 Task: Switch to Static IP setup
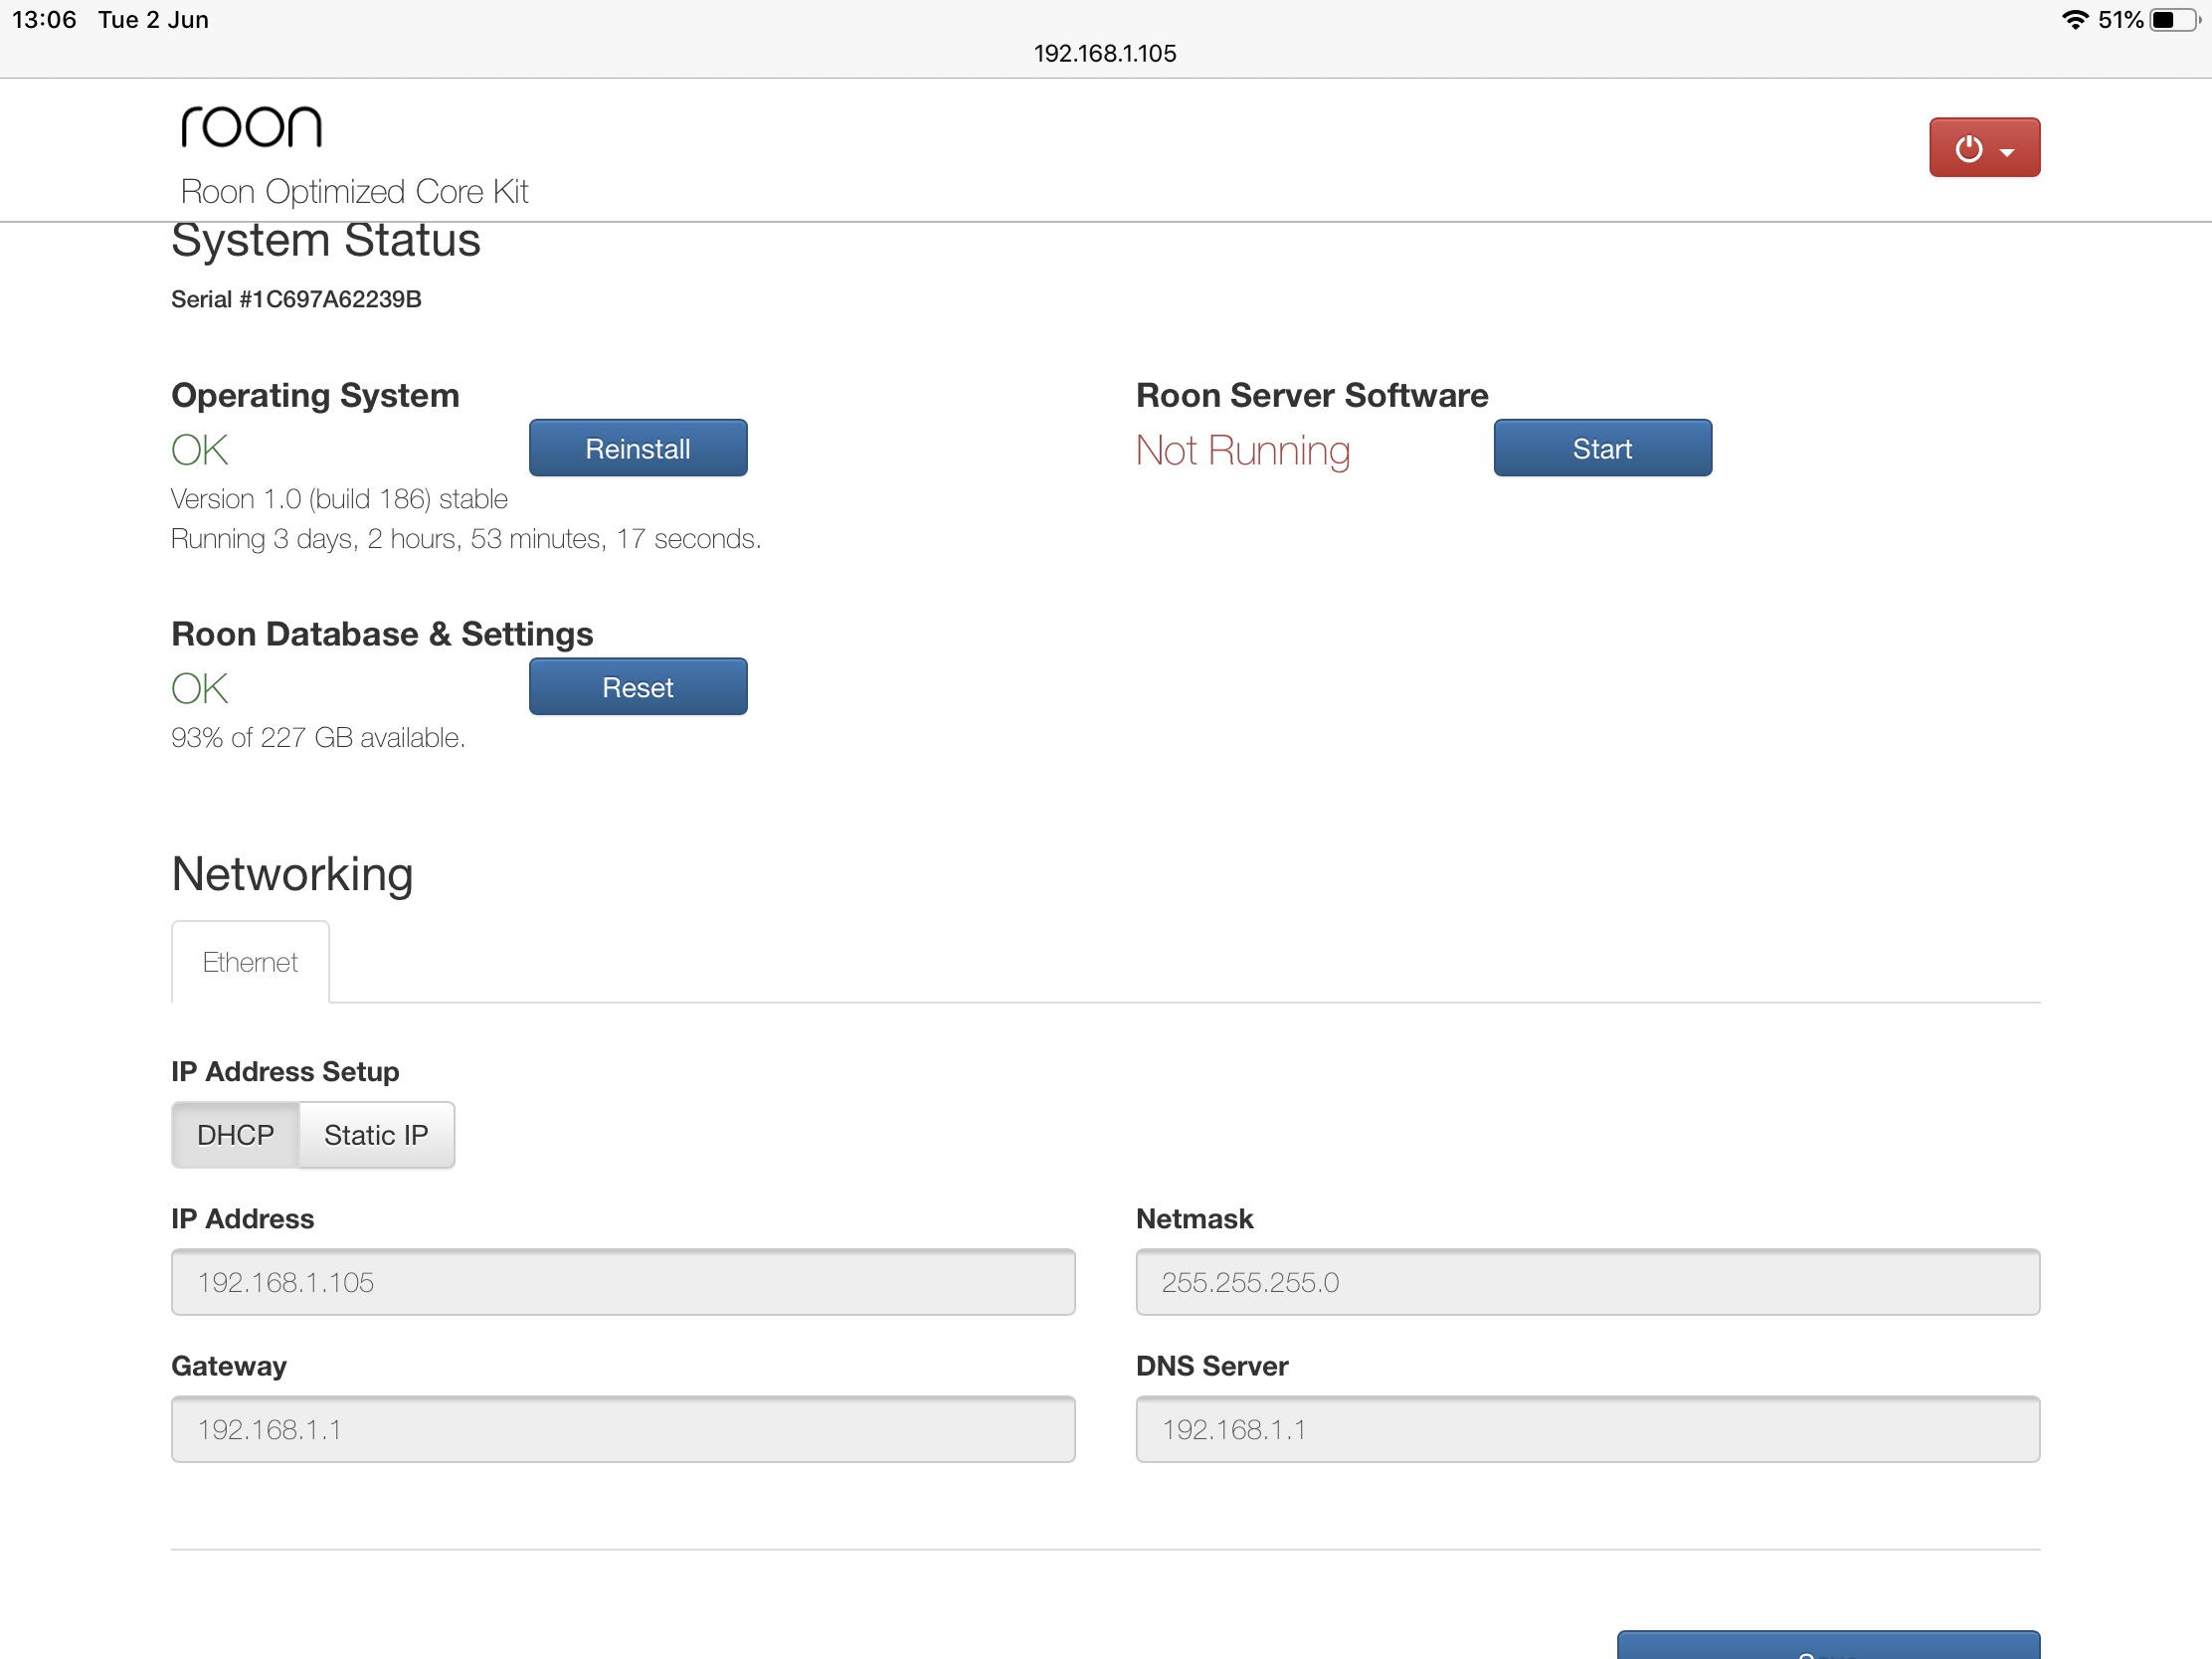[376, 1135]
